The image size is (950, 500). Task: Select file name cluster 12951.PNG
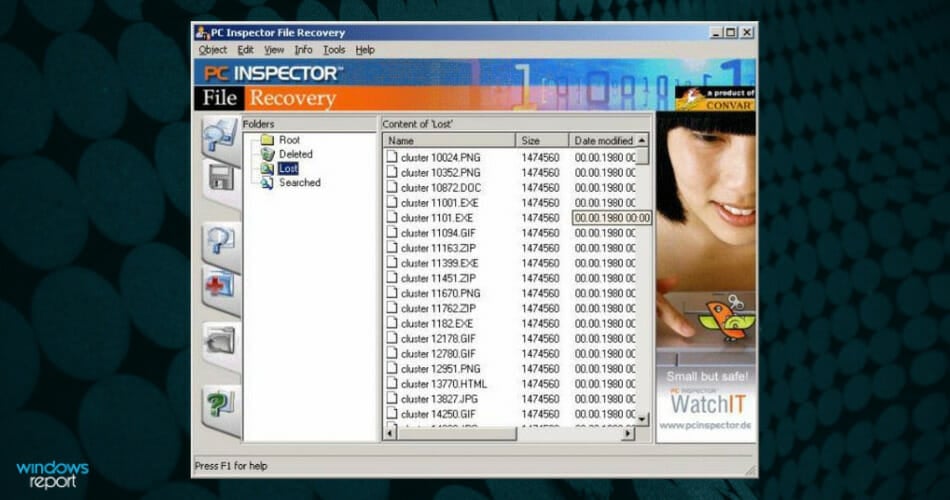(440, 369)
